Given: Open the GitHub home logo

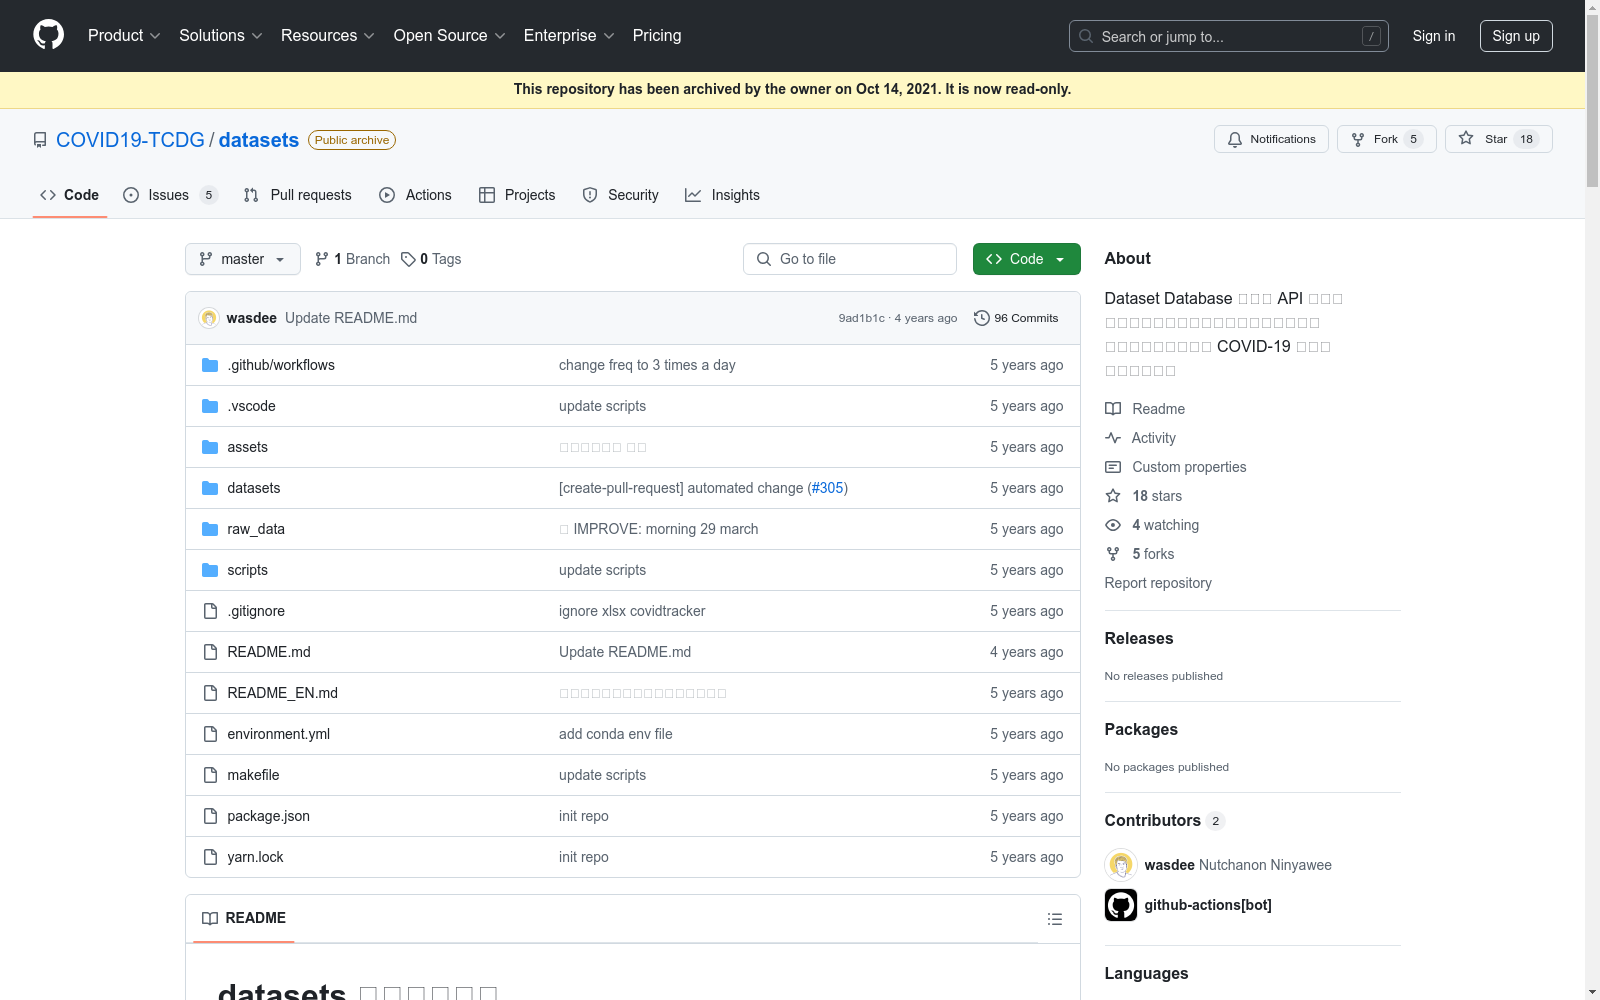Looking at the screenshot, I should 48,35.
